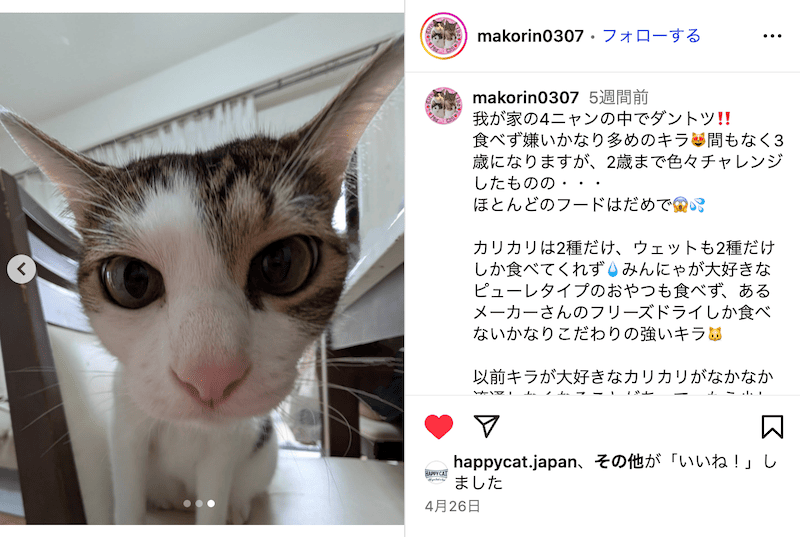
Task: Go to previous photo with left arrow
Action: [21, 269]
